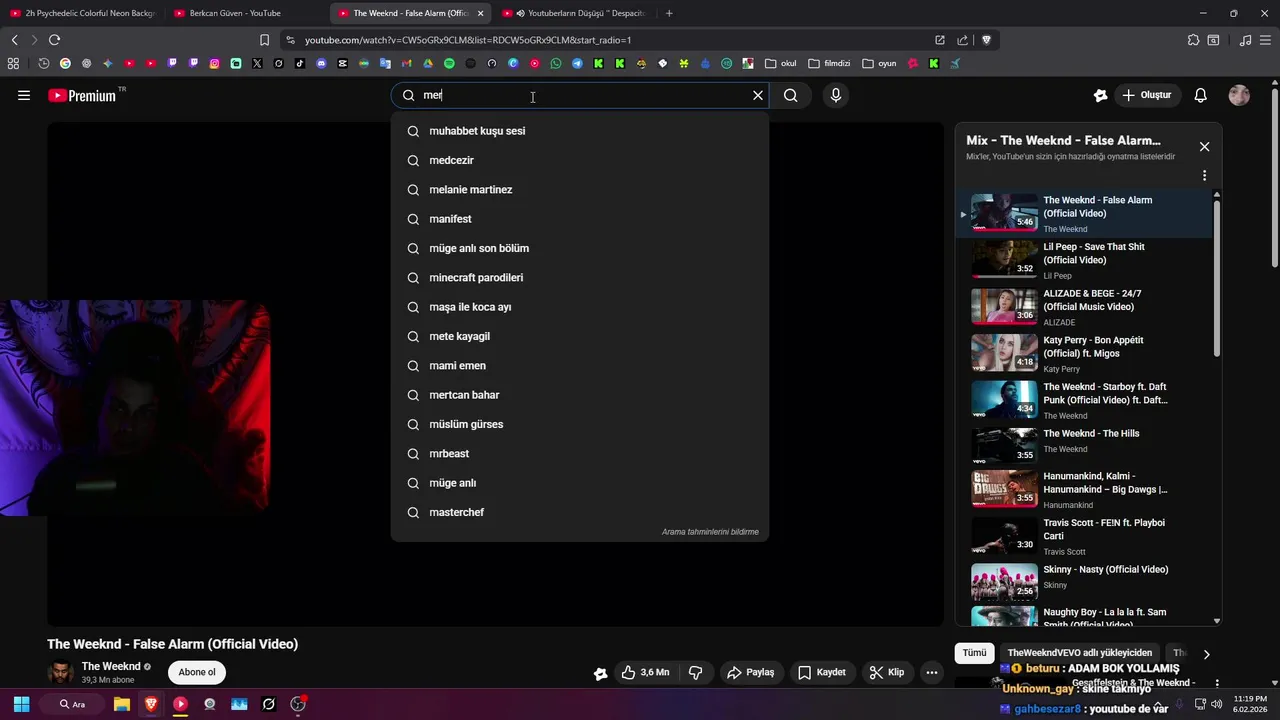Open Windows Start menu
This screenshot has height=720, width=1280.
[21, 704]
